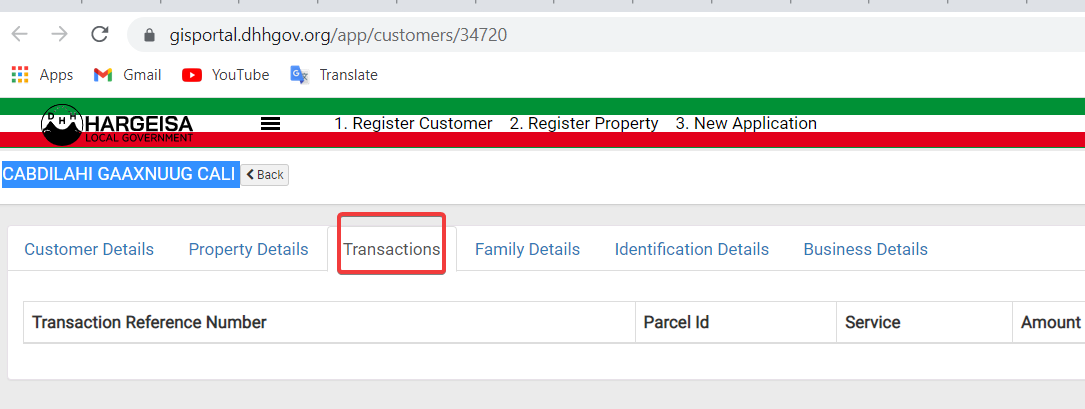The width and height of the screenshot is (1085, 409).
Task: Switch to the Property Details tab
Action: (248, 249)
